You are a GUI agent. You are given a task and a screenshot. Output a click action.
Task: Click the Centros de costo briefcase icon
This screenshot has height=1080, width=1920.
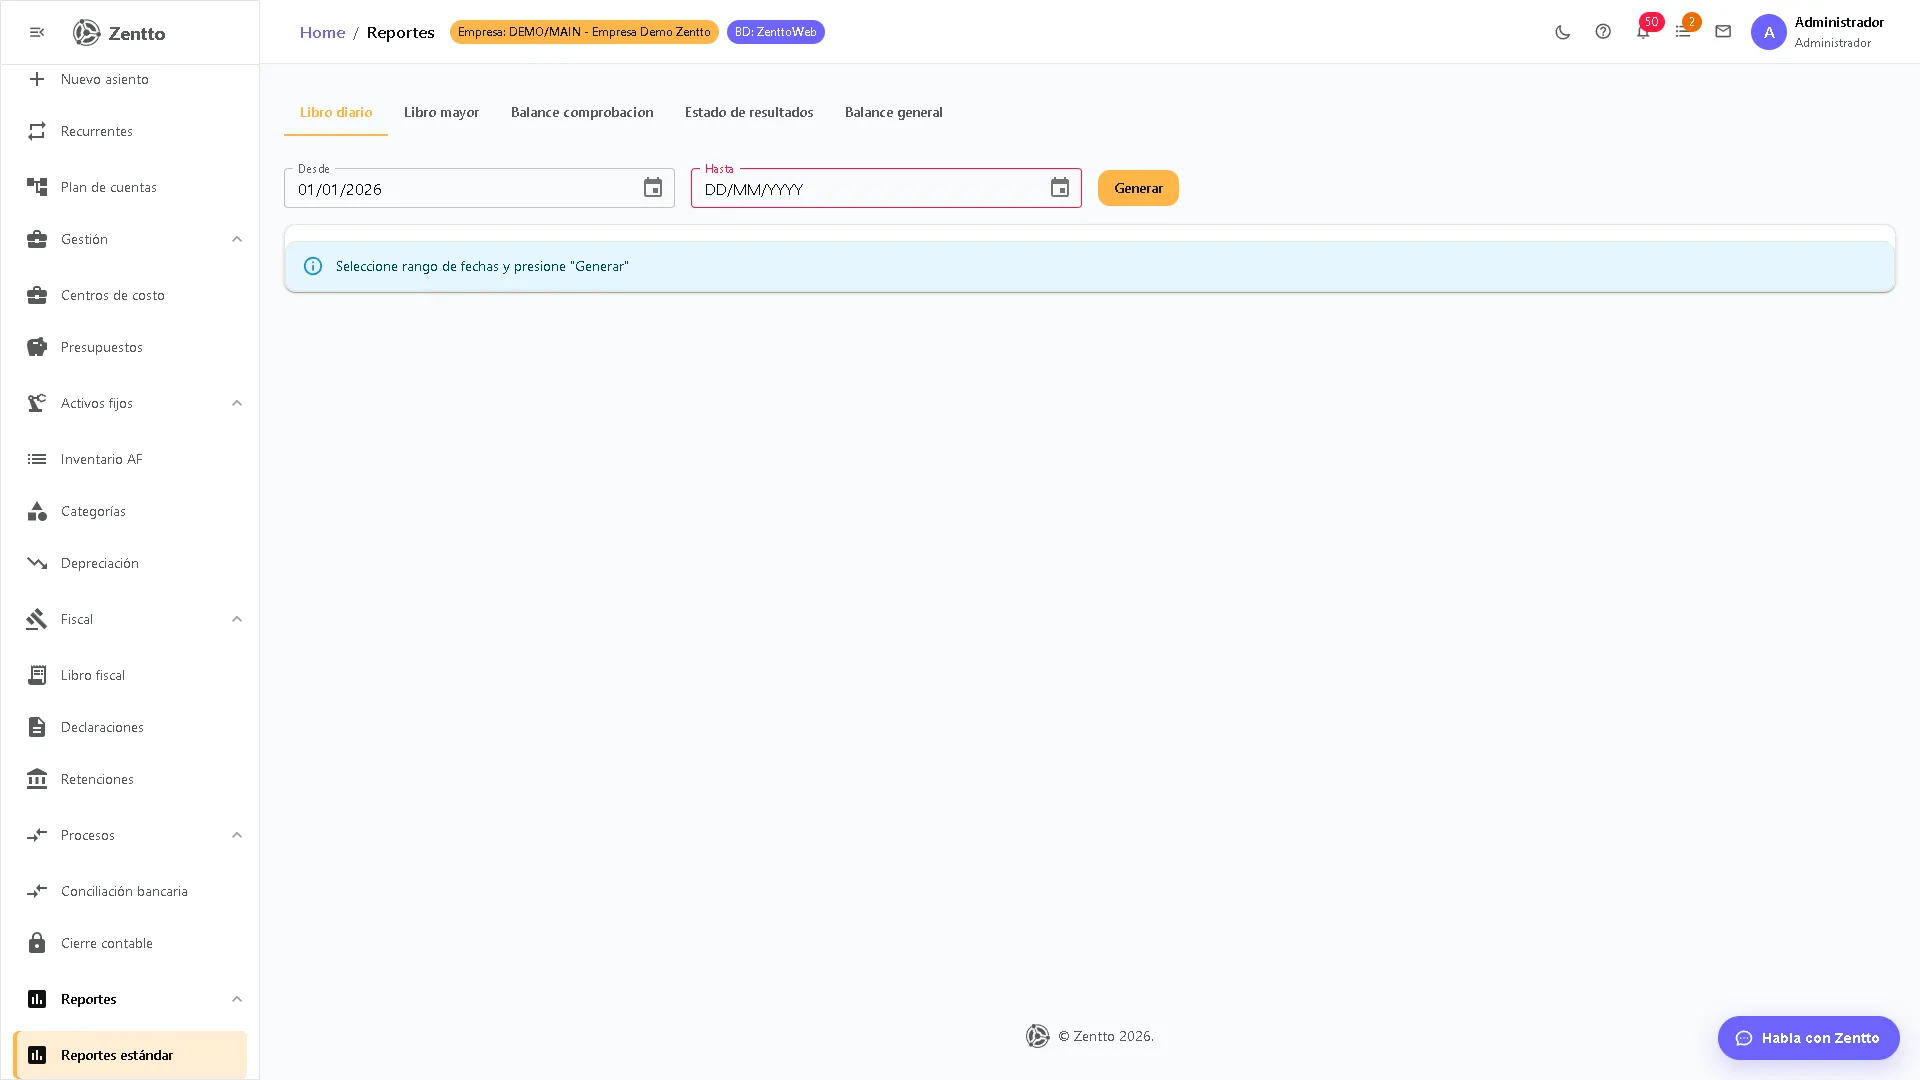click(37, 295)
